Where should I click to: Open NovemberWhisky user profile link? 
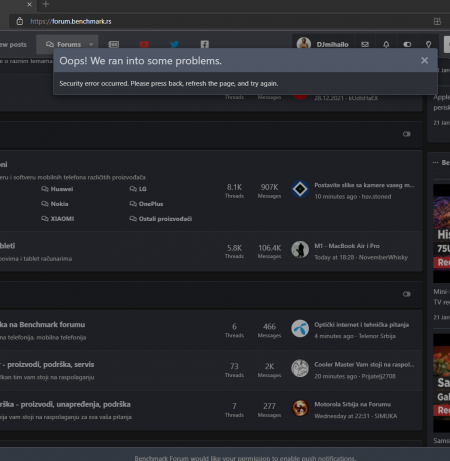pyautogui.click(x=383, y=257)
